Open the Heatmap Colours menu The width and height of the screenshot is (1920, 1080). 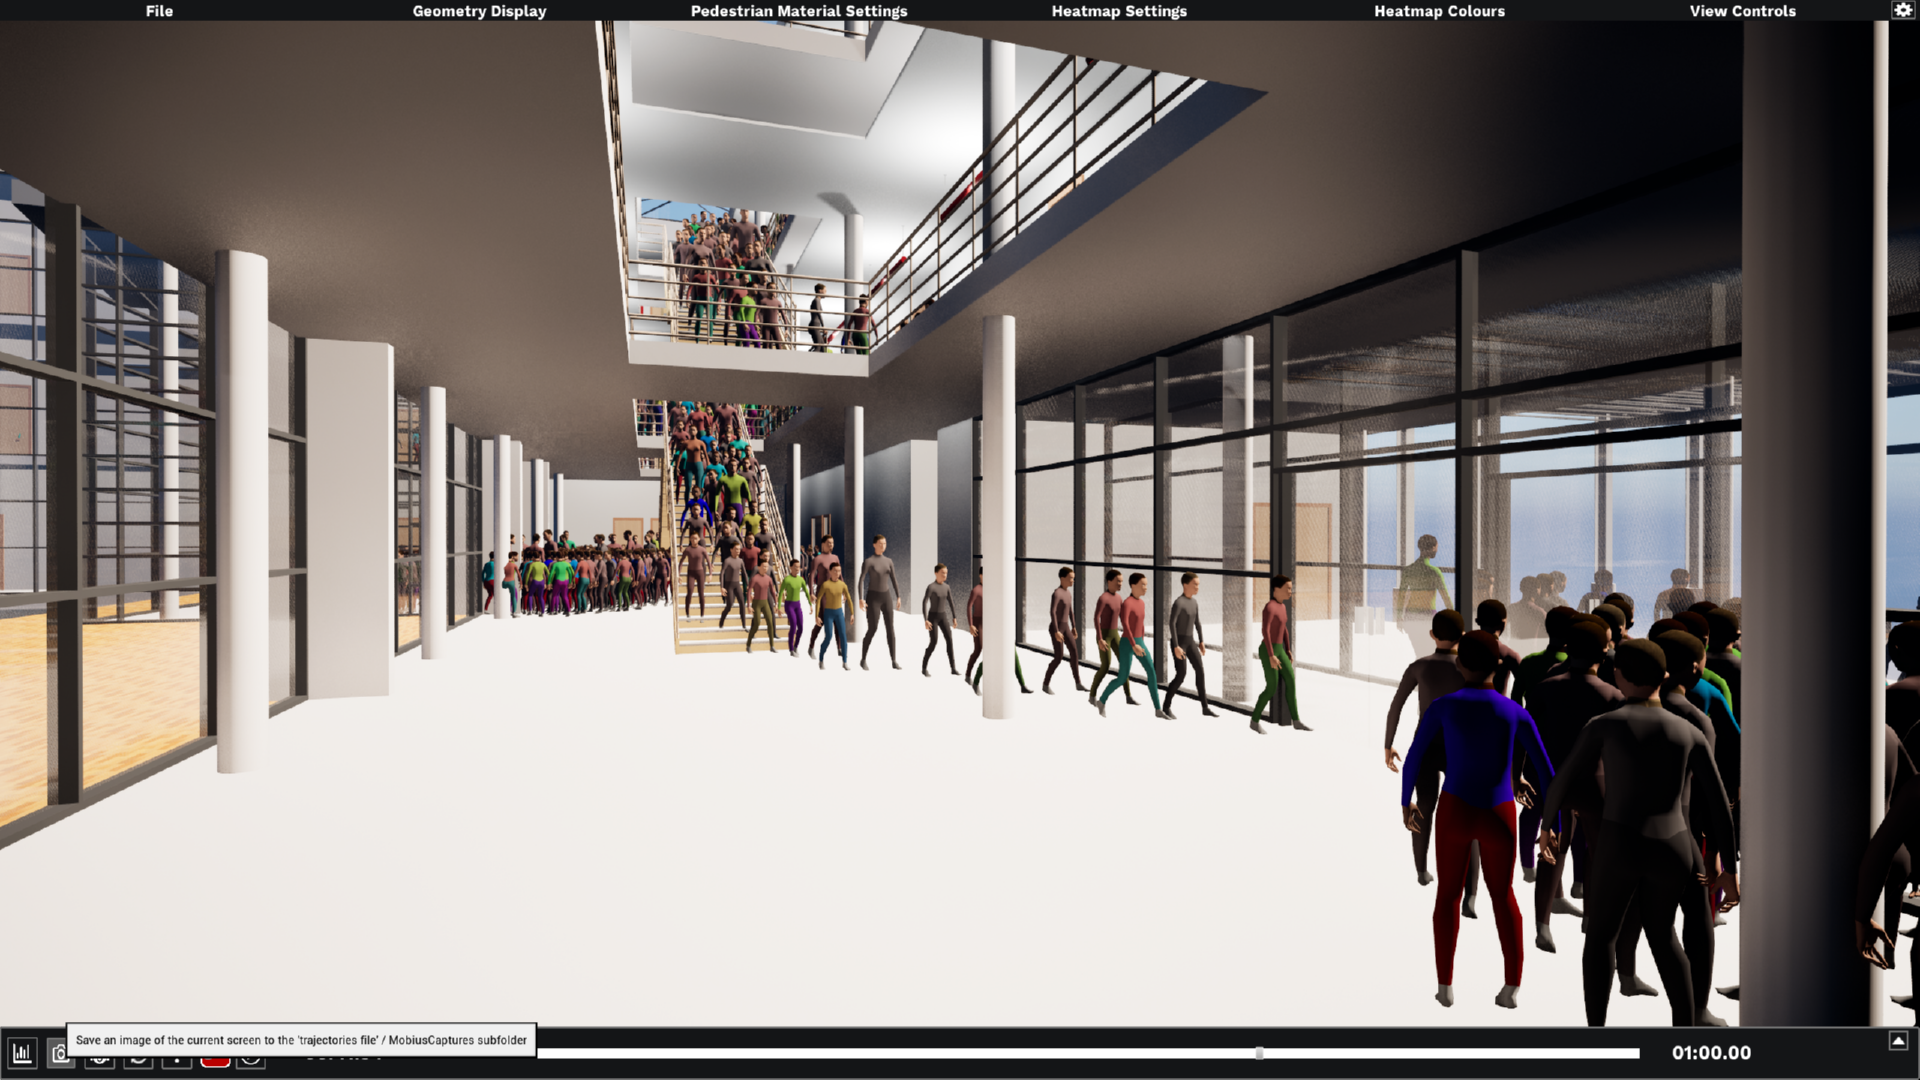click(1439, 11)
